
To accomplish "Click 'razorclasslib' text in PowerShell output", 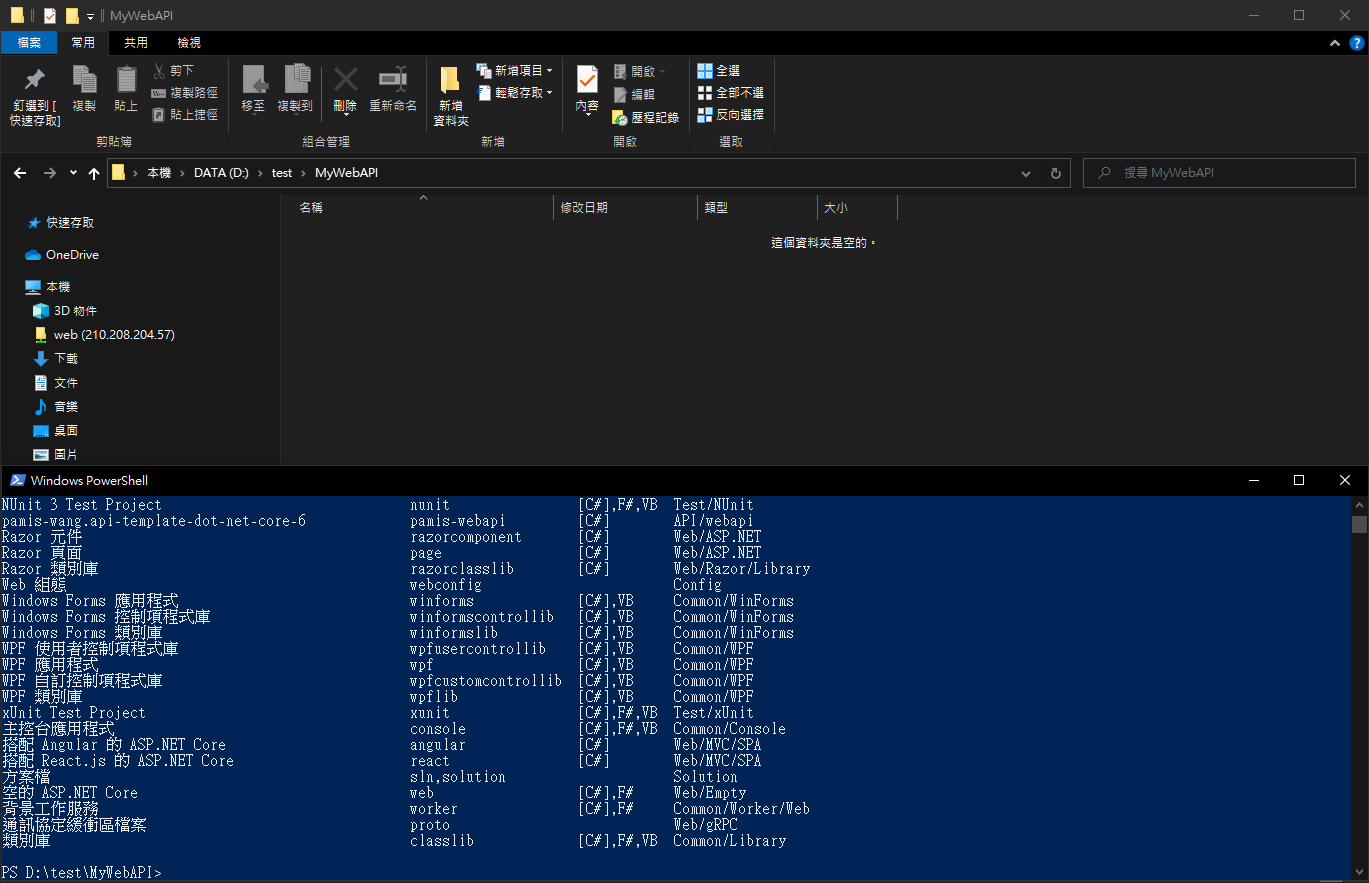I will tap(462, 569).
